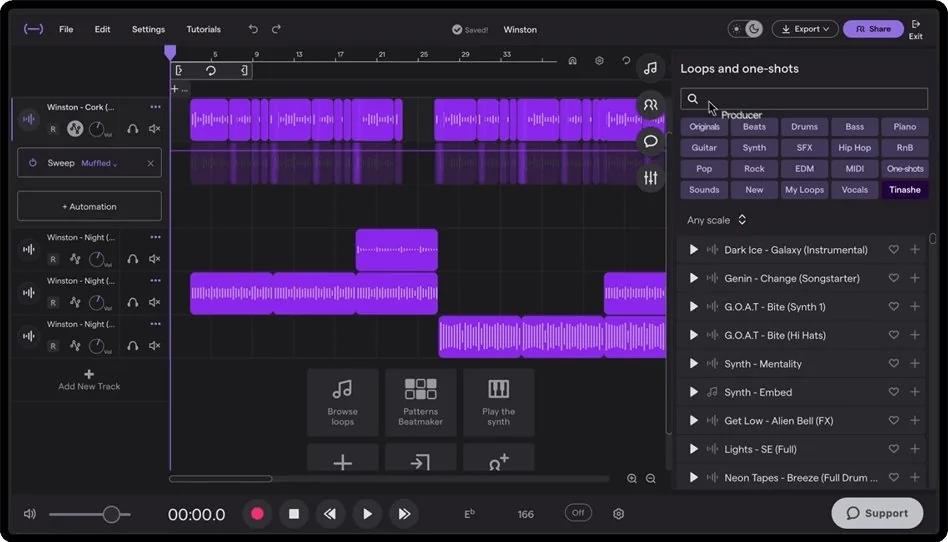Viewport: 948px width, 542px height.
Task: Expand the Any scale selector
Action: [717, 220]
